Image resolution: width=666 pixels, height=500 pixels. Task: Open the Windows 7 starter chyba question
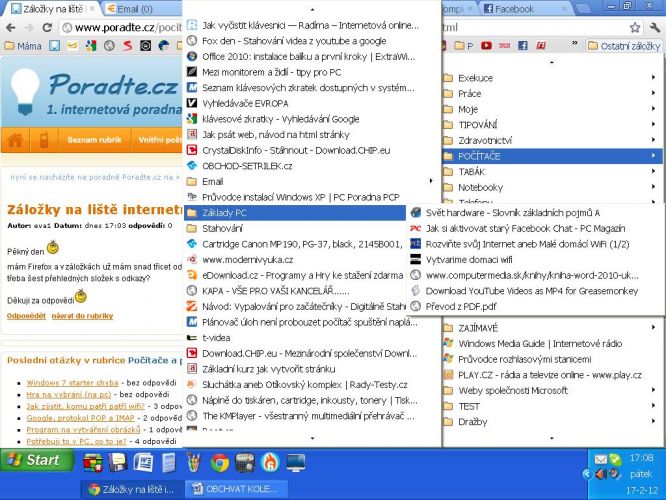click(x=72, y=383)
